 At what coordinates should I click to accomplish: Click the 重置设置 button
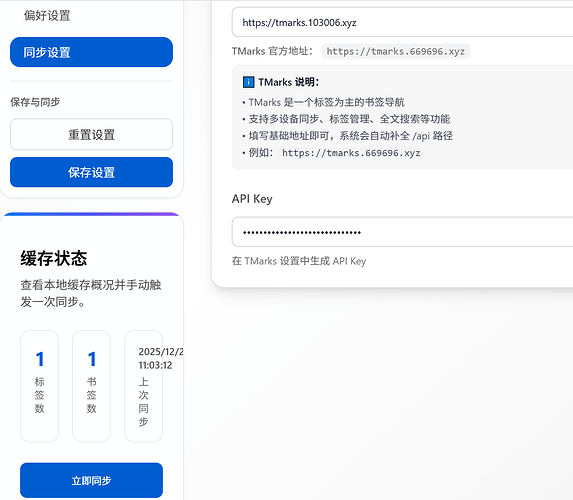coord(91,134)
